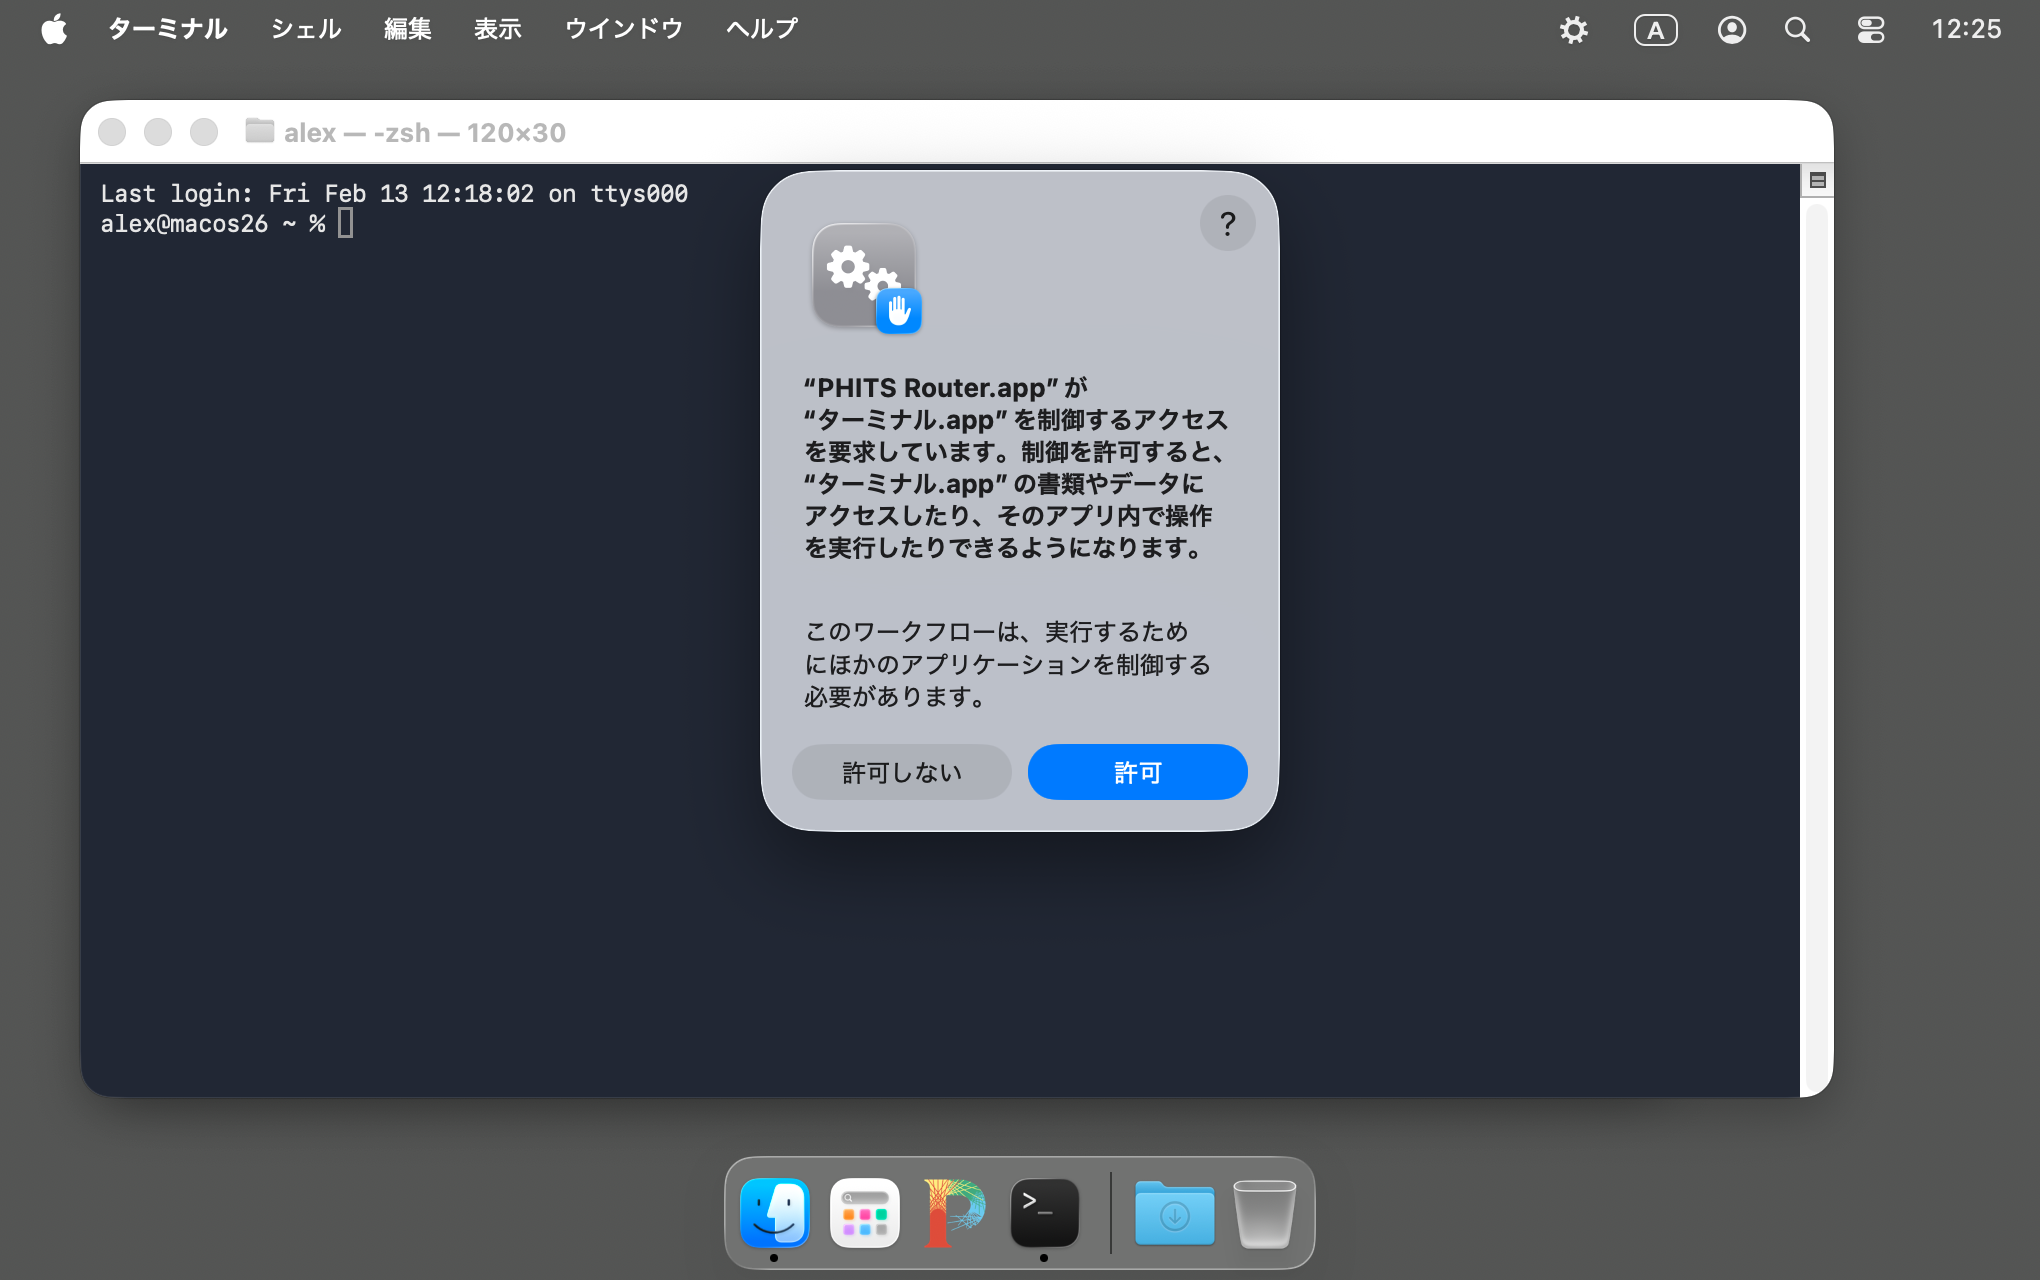Click the 許可 allow button
Image resolution: width=2040 pixels, height=1280 pixels.
[x=1137, y=772]
